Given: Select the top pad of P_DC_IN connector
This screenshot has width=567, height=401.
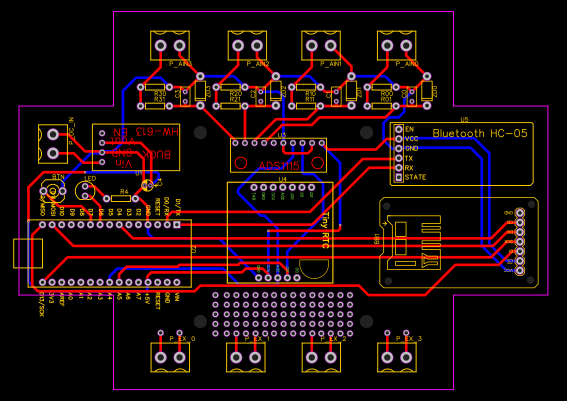Looking at the screenshot, I should (x=53, y=134).
